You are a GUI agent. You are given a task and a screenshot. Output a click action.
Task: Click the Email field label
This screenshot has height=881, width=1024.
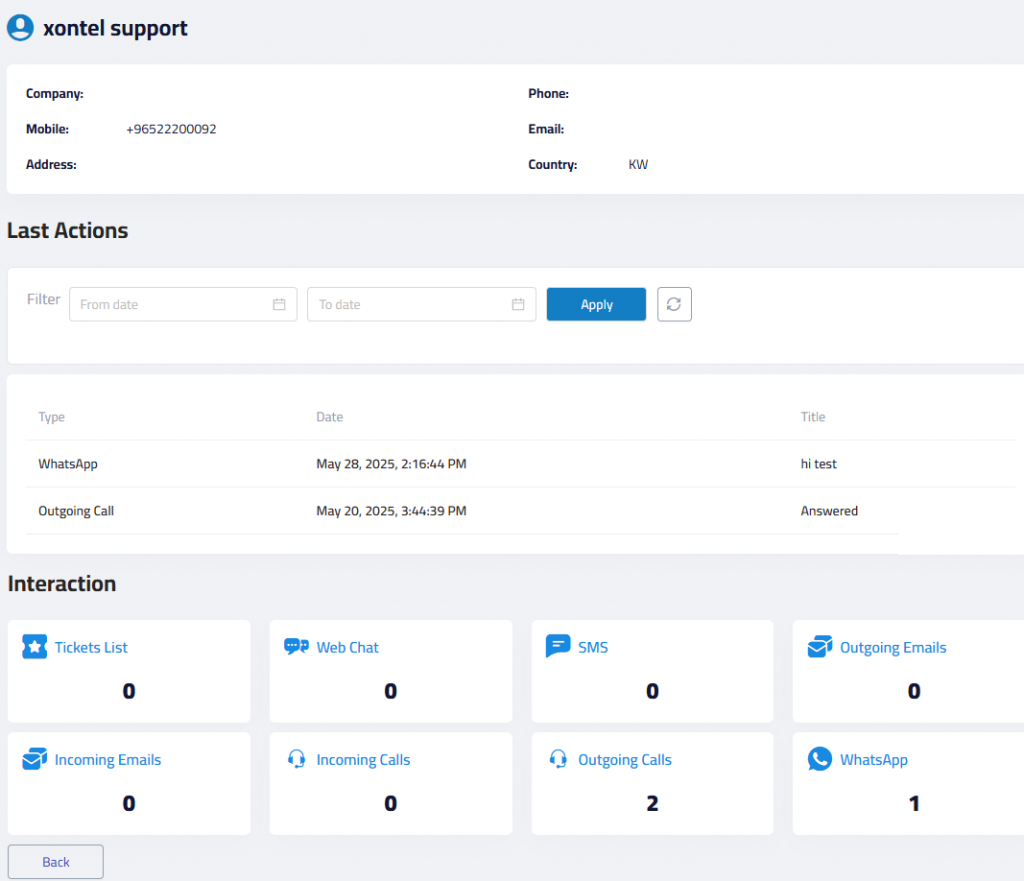pyautogui.click(x=546, y=129)
